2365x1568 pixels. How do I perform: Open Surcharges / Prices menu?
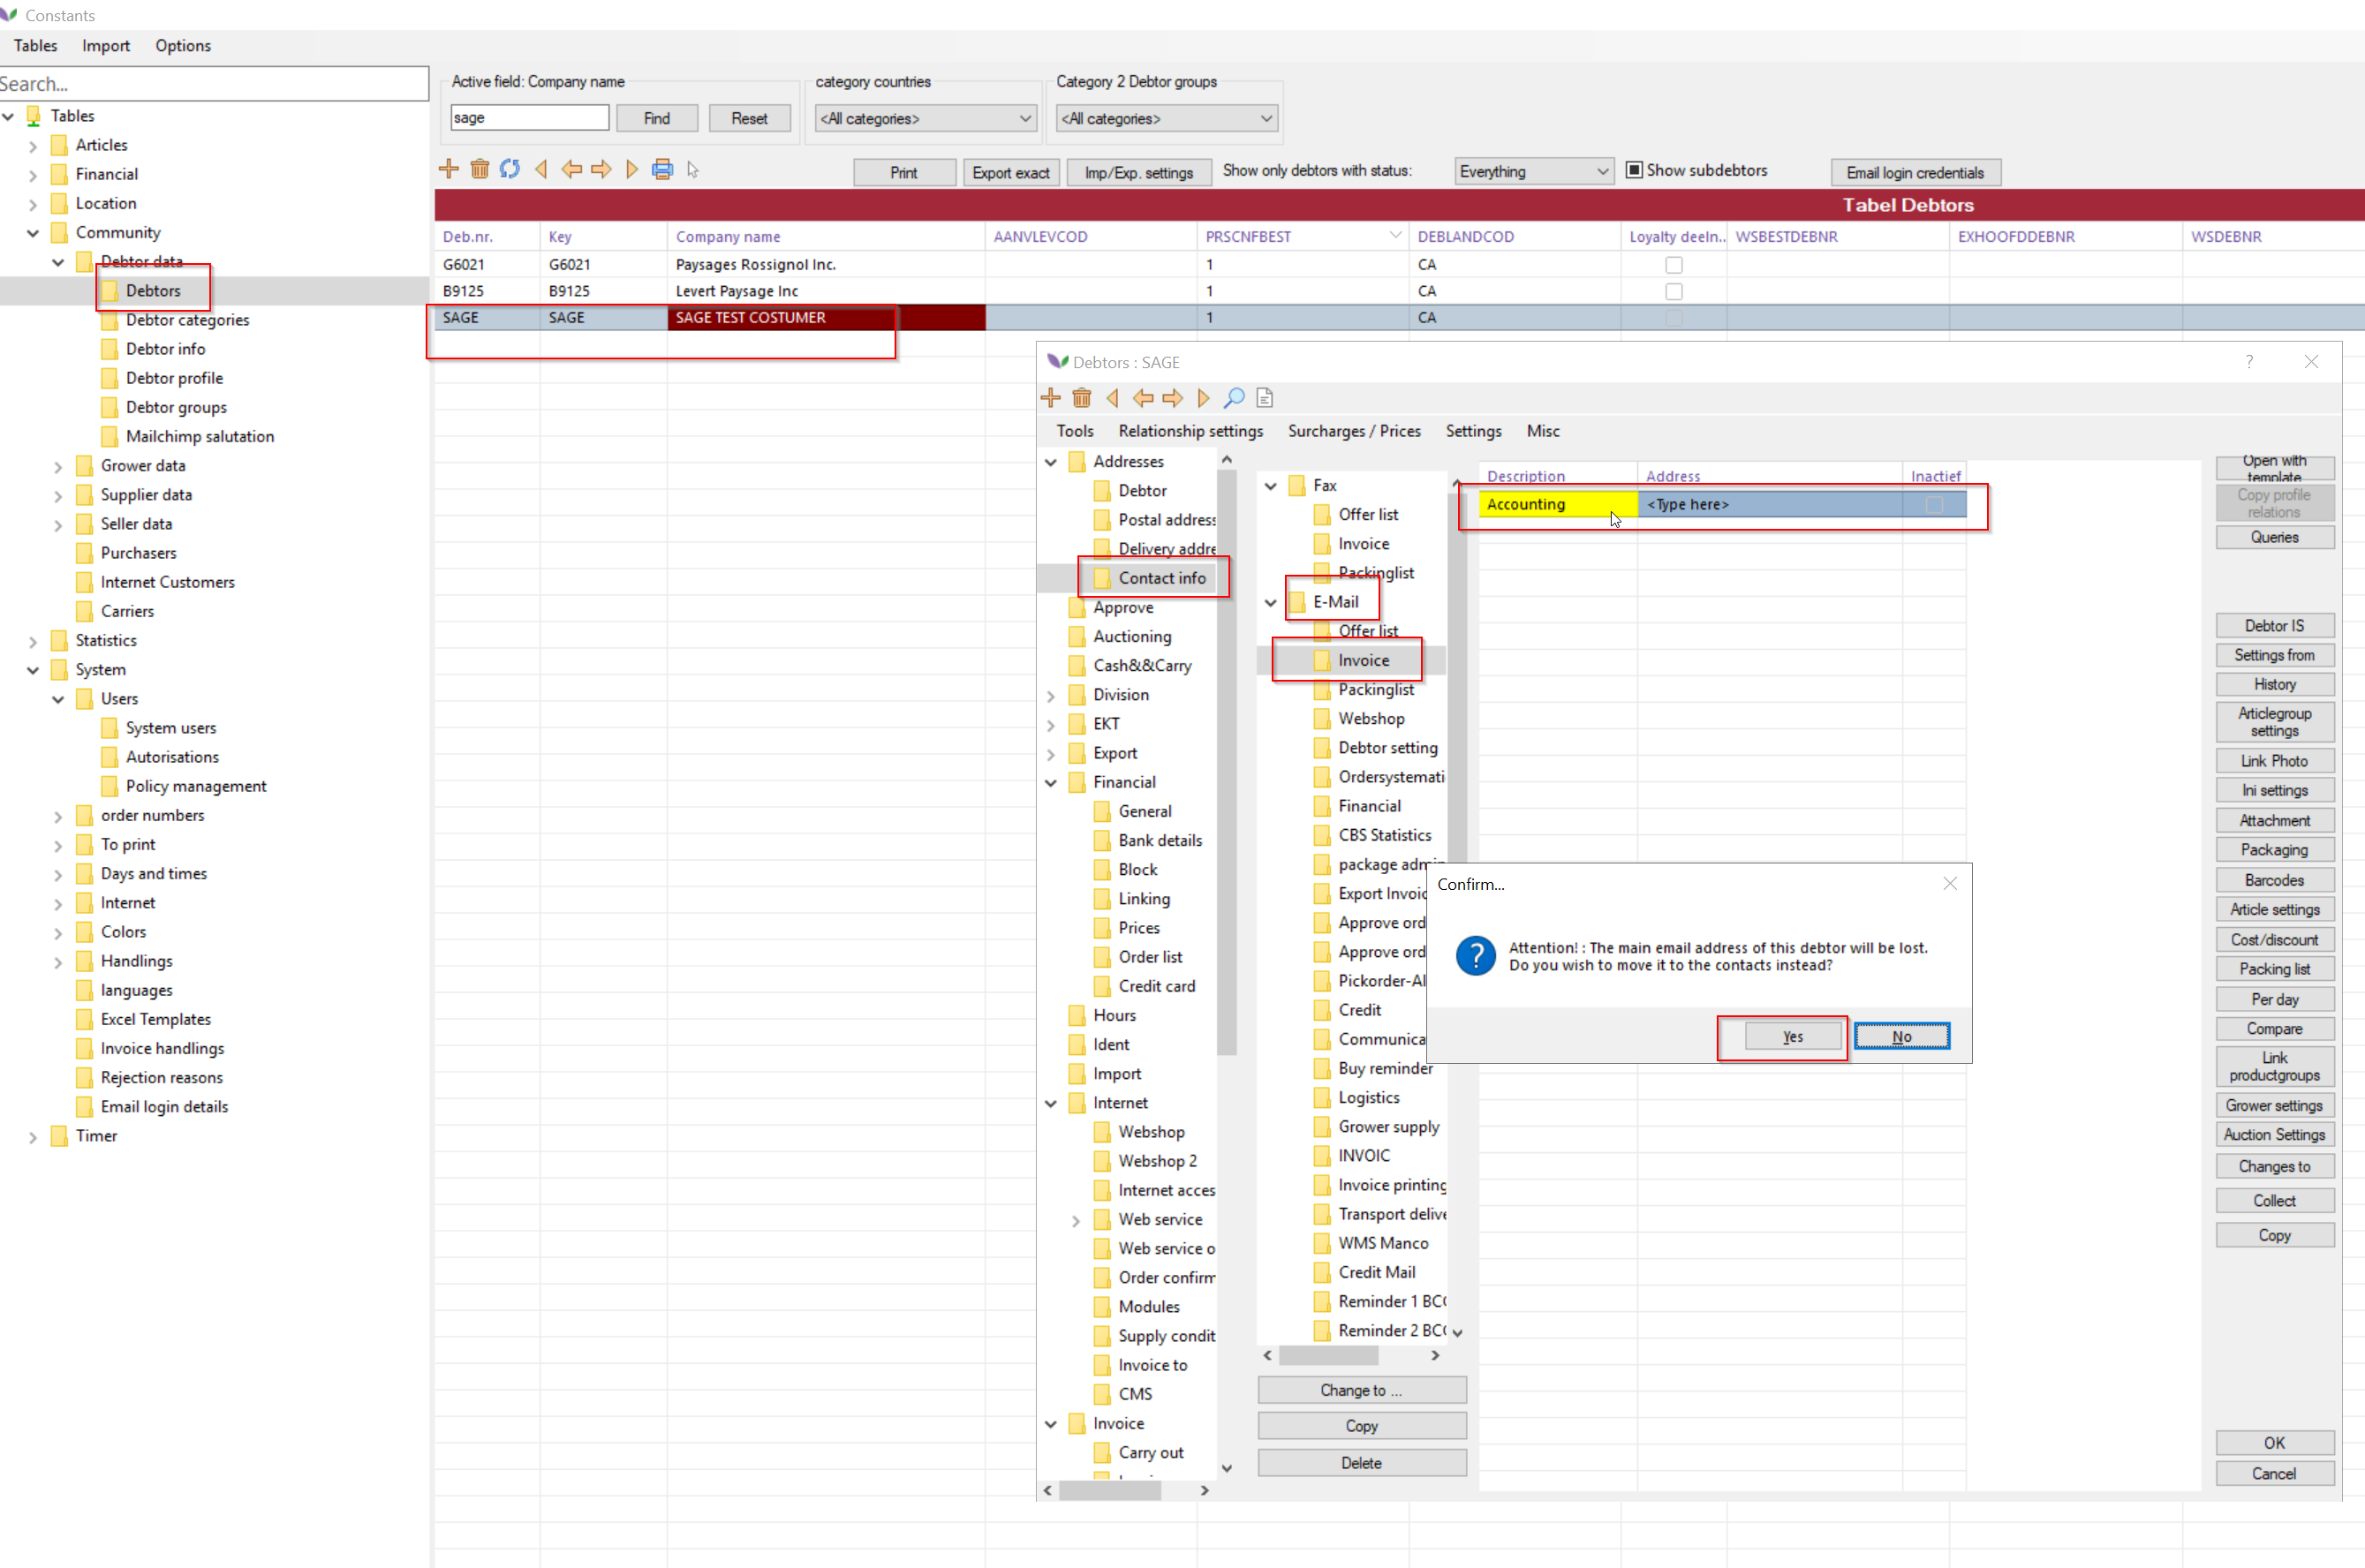click(x=1354, y=431)
